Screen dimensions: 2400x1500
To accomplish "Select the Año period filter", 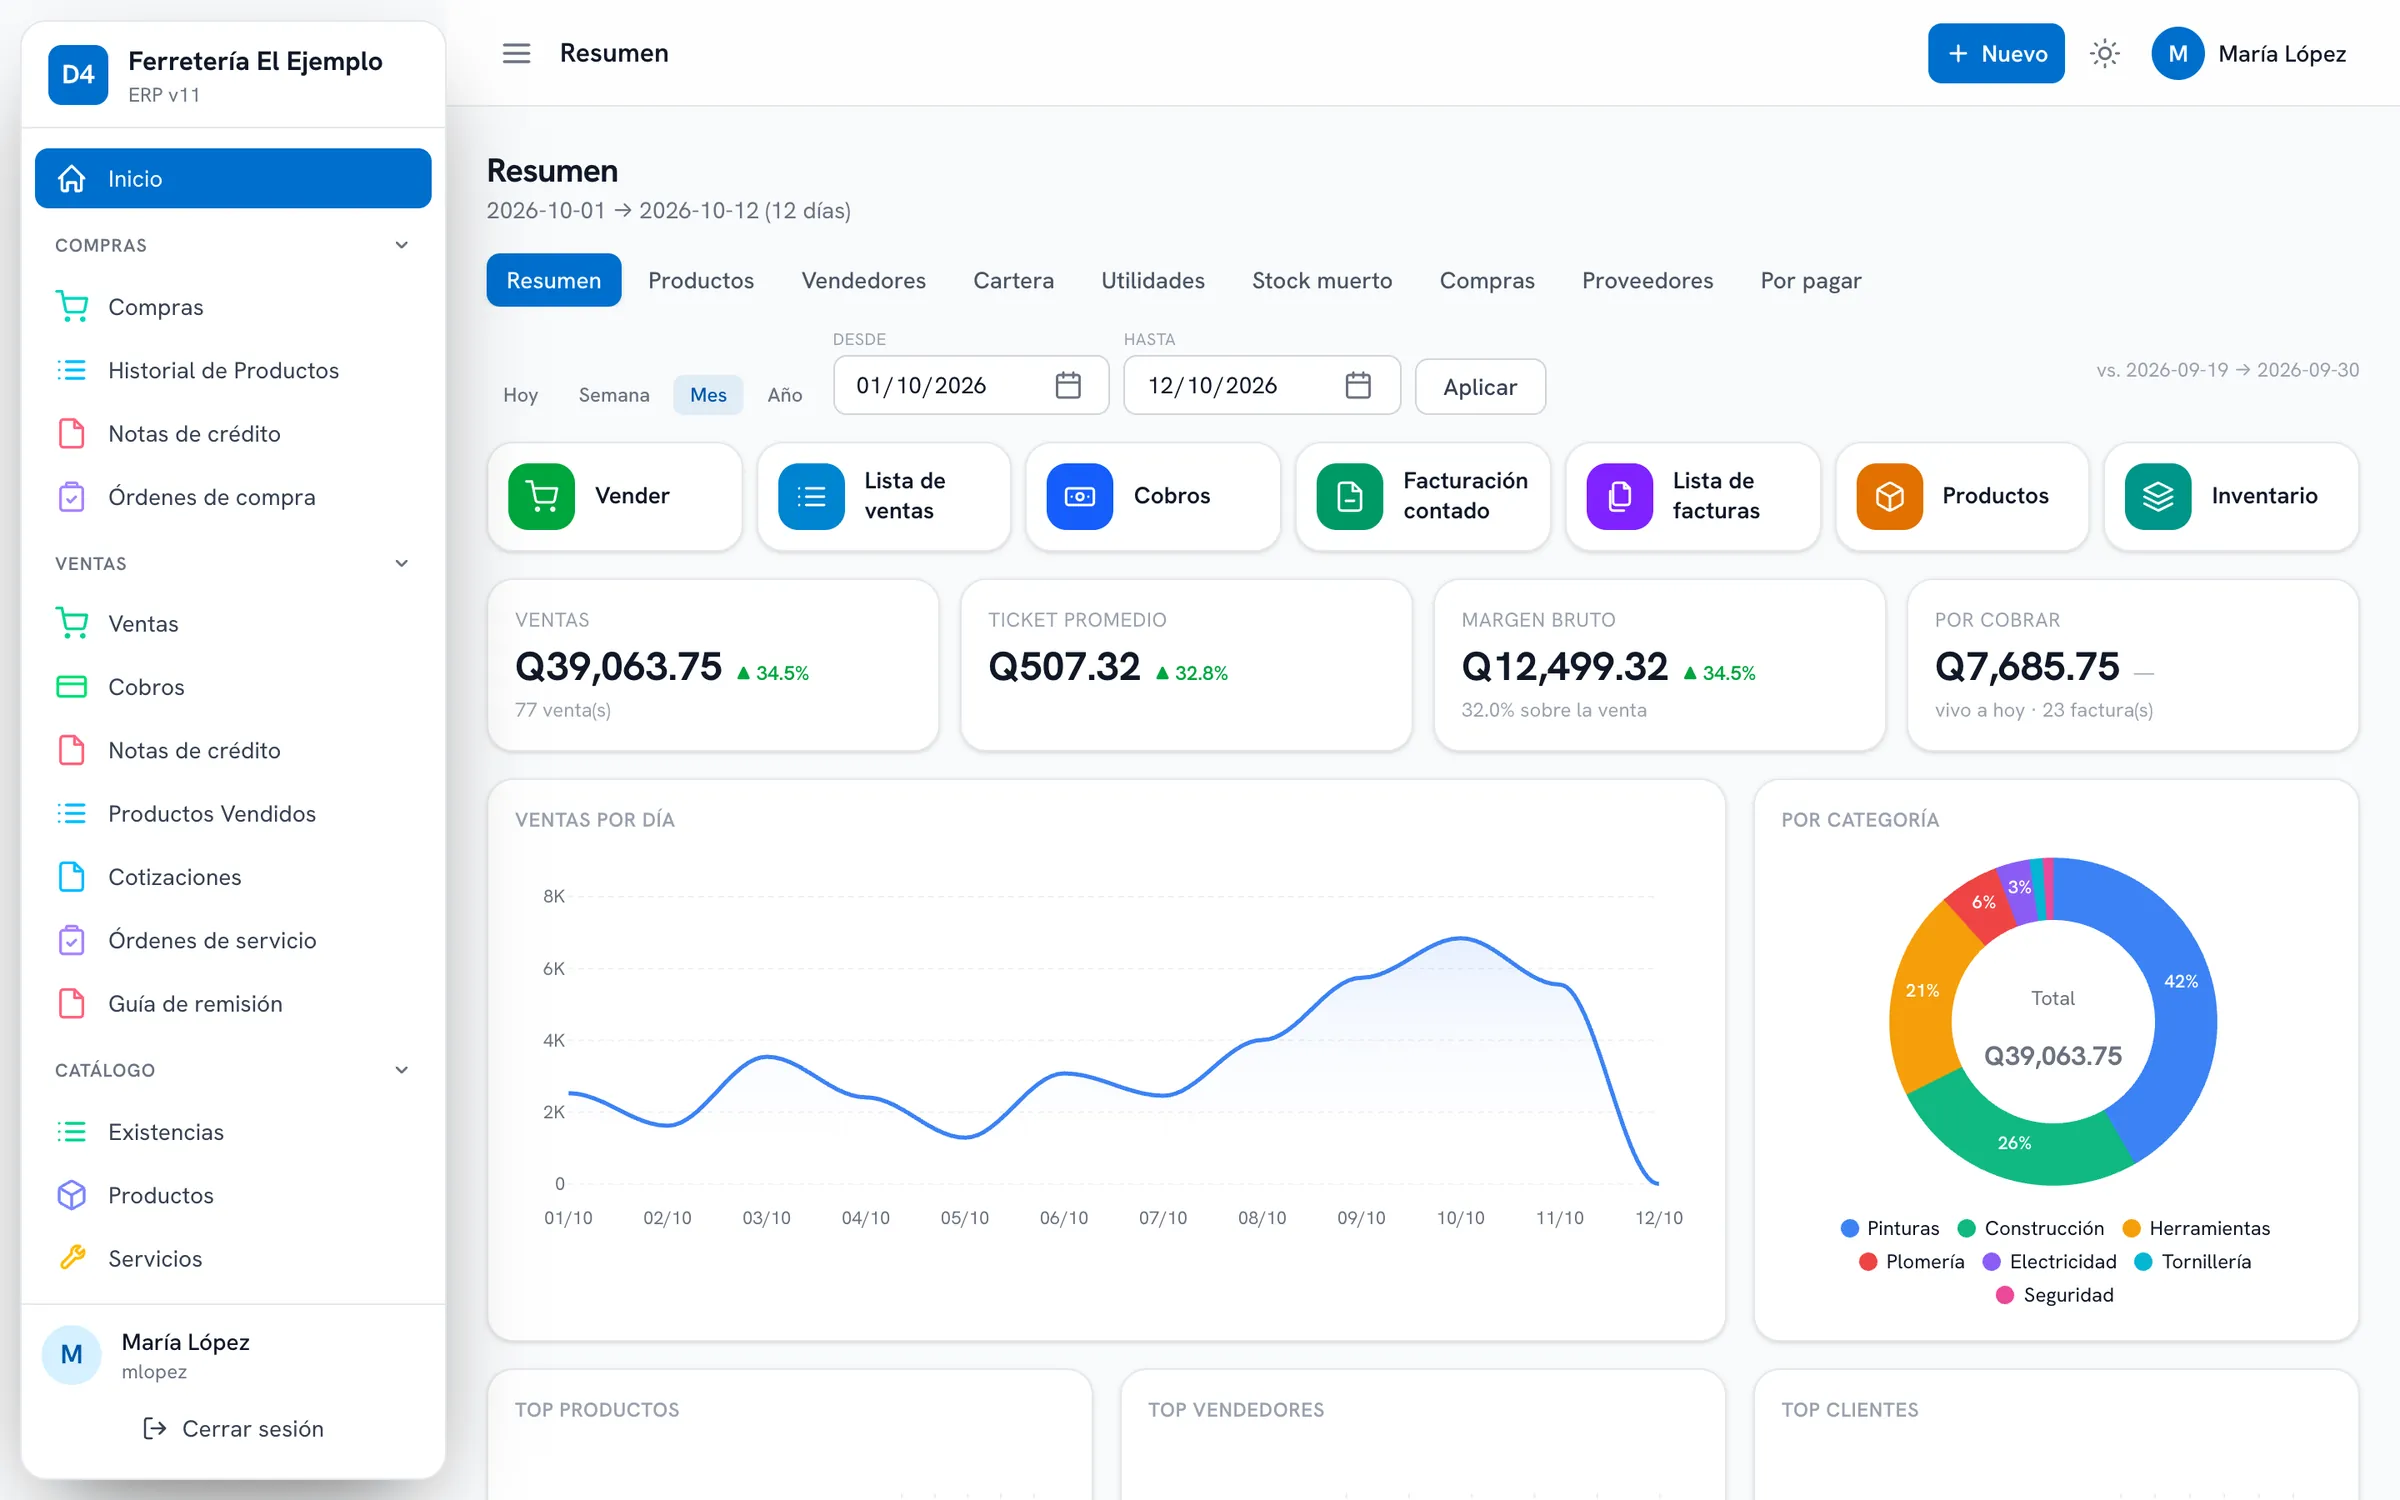I will pyautogui.click(x=785, y=395).
